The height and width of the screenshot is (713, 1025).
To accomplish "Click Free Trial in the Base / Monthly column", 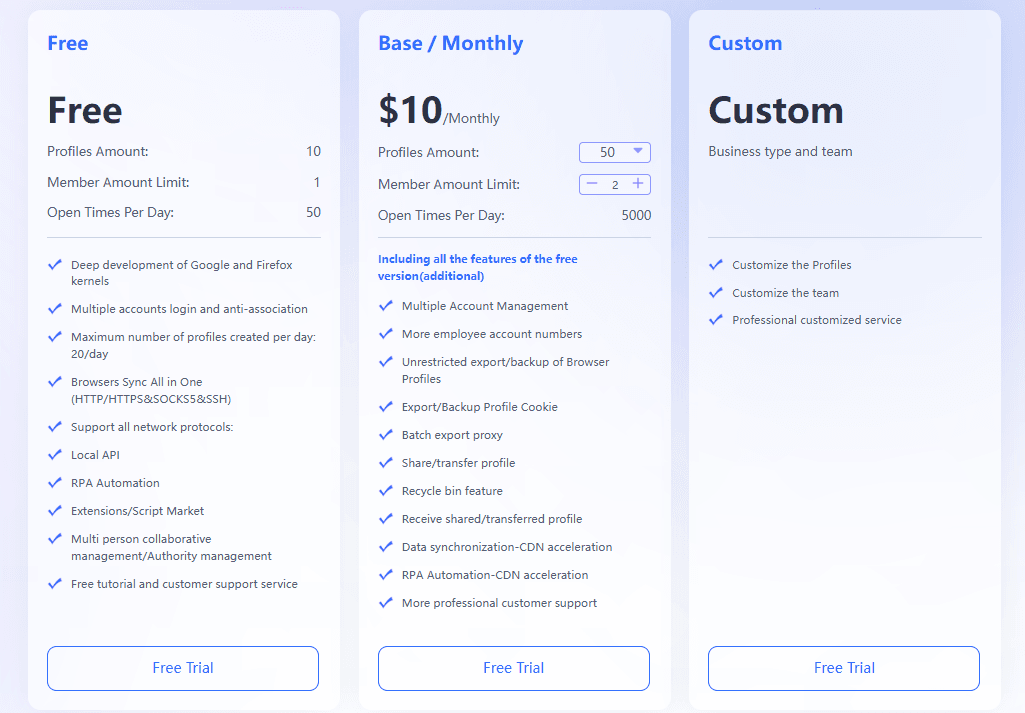I will pos(513,668).
